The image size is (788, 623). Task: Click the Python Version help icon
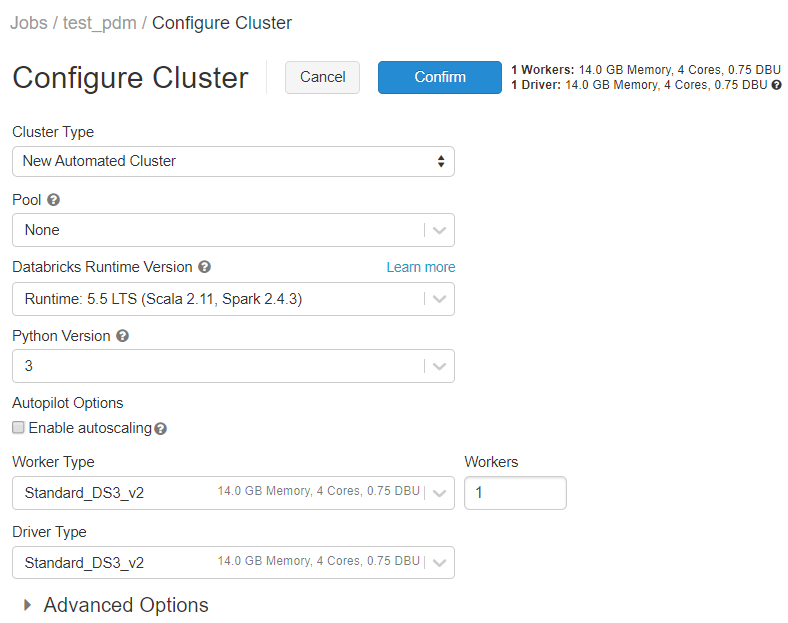tap(122, 336)
